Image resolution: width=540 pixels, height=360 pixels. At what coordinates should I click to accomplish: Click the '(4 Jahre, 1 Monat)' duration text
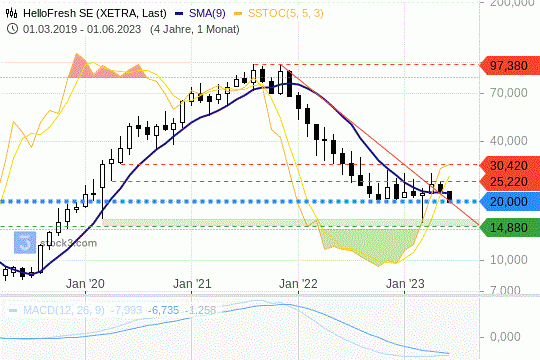195,29
